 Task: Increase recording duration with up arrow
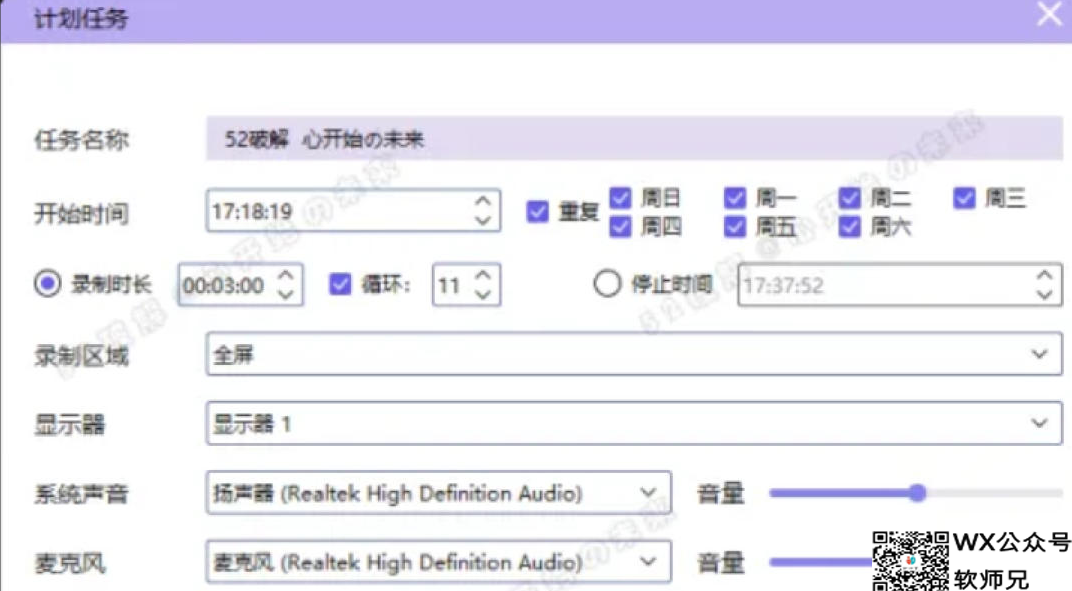pyautogui.click(x=285, y=276)
